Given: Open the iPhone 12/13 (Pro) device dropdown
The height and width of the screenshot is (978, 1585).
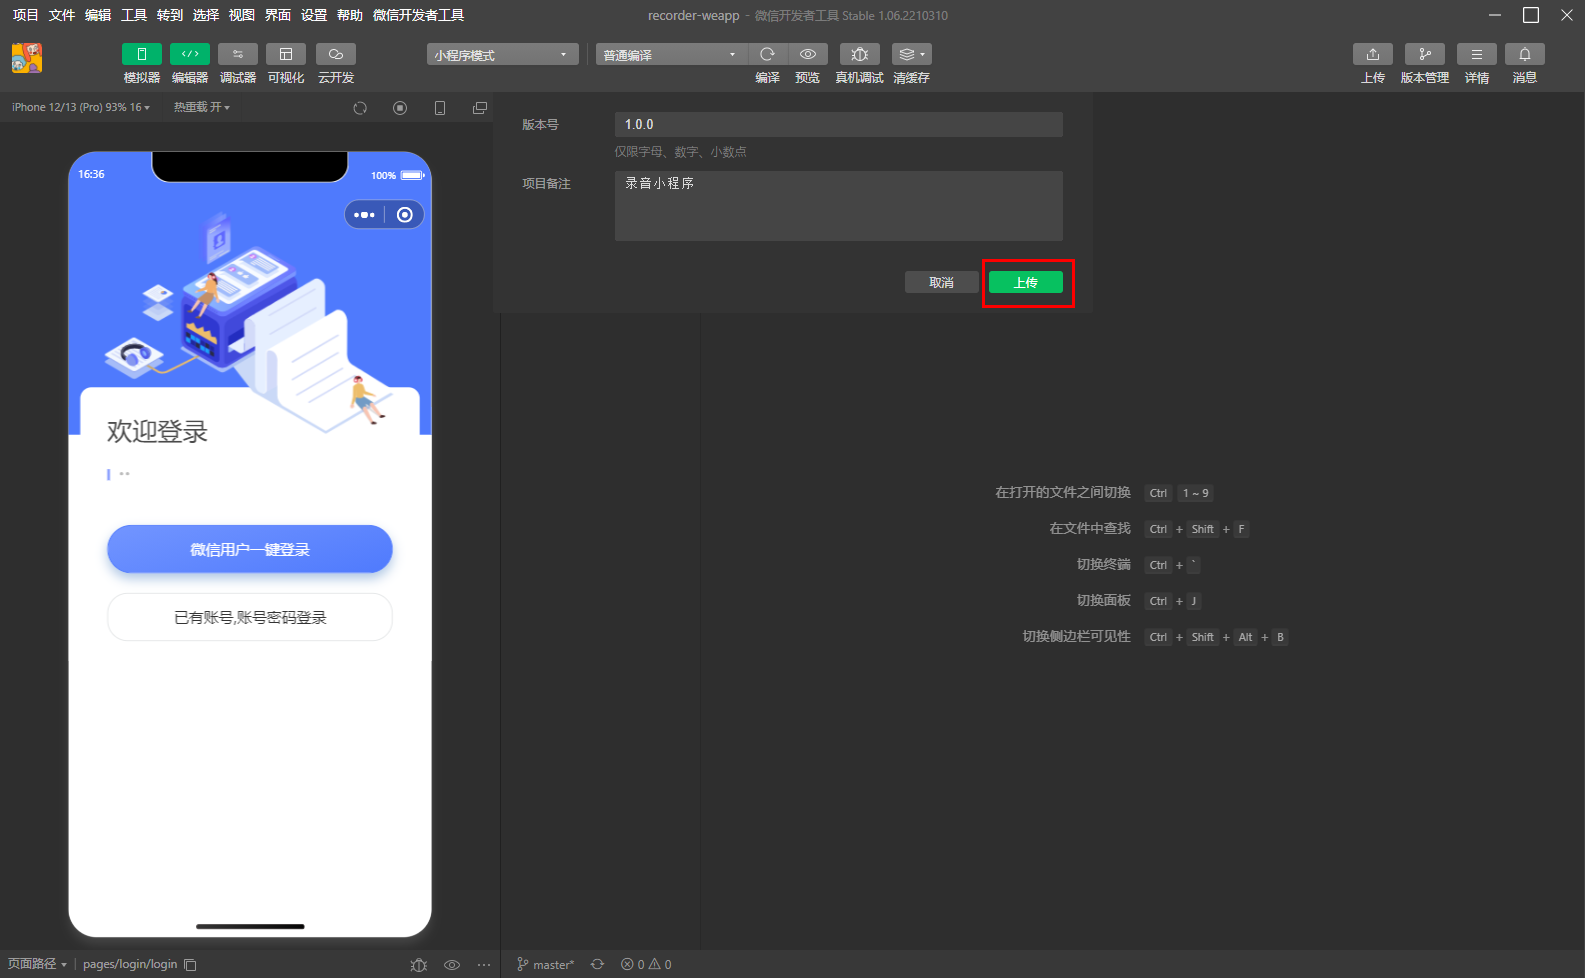Looking at the screenshot, I should click(81, 107).
